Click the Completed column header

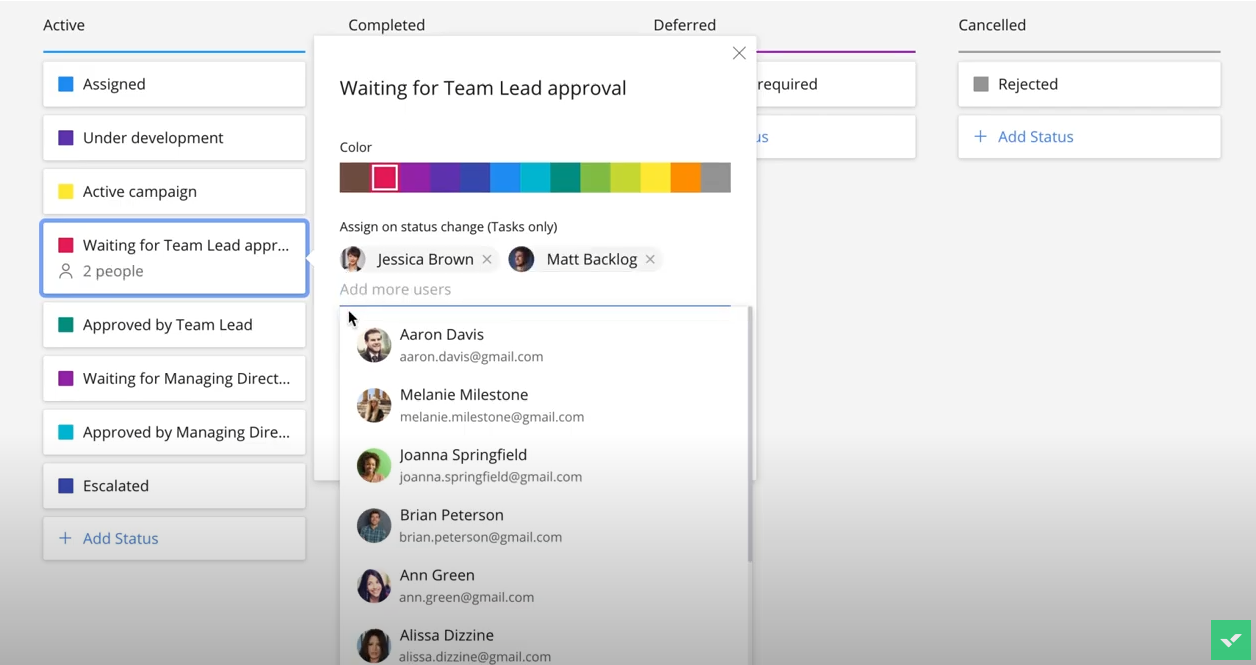pyautogui.click(x=386, y=25)
